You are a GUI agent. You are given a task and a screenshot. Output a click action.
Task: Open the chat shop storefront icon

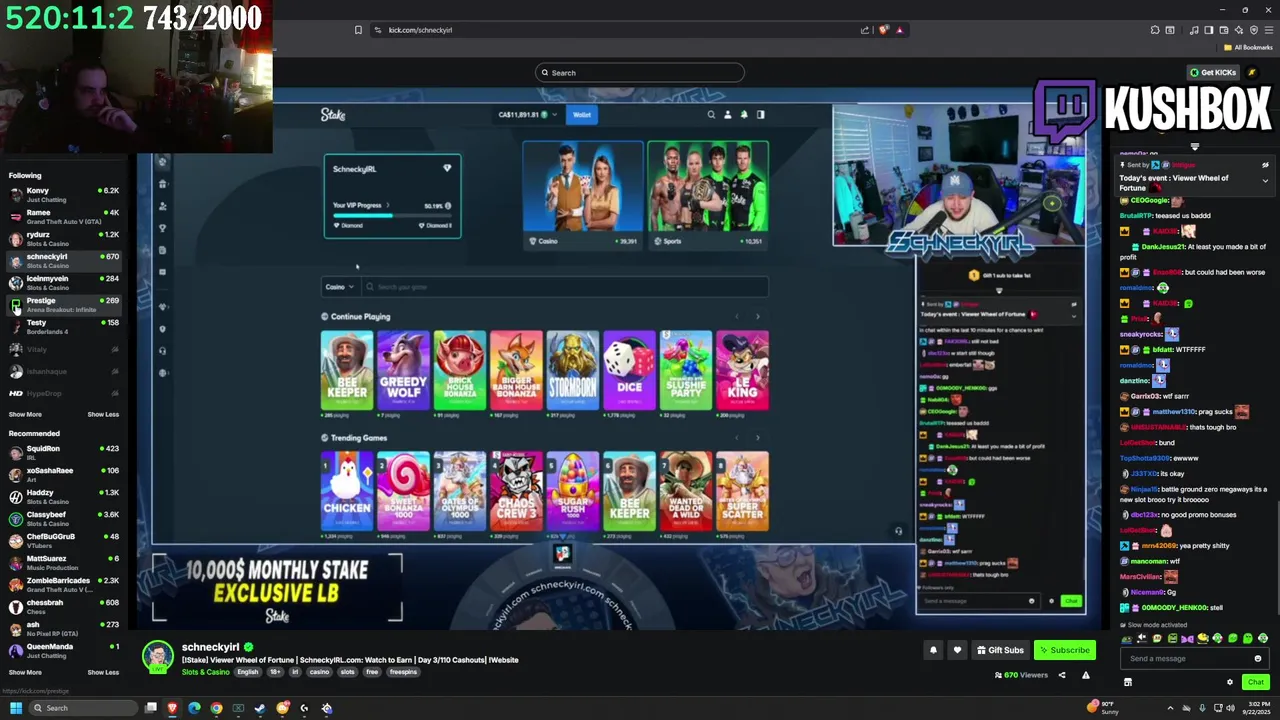(x=1127, y=682)
